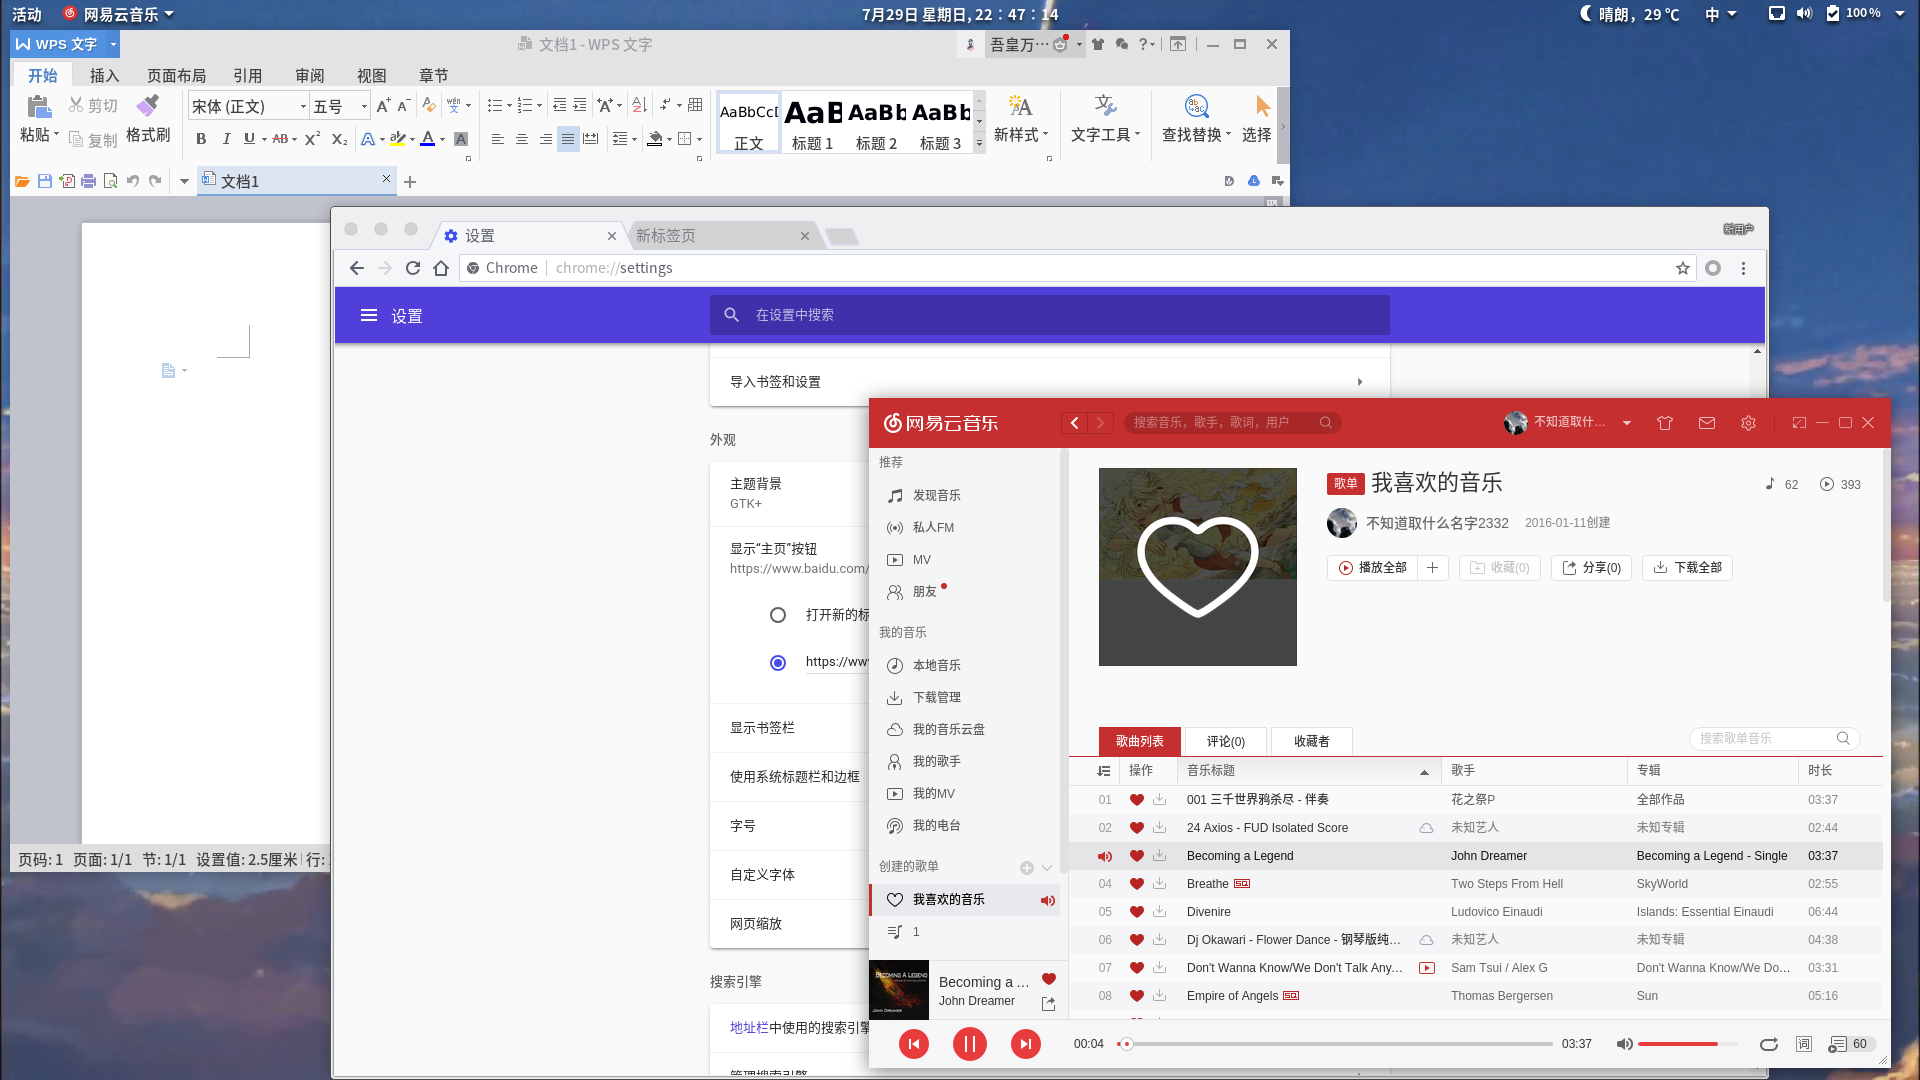The width and height of the screenshot is (1920, 1080).
Task: Pause the currently playing song
Action: [969, 1043]
